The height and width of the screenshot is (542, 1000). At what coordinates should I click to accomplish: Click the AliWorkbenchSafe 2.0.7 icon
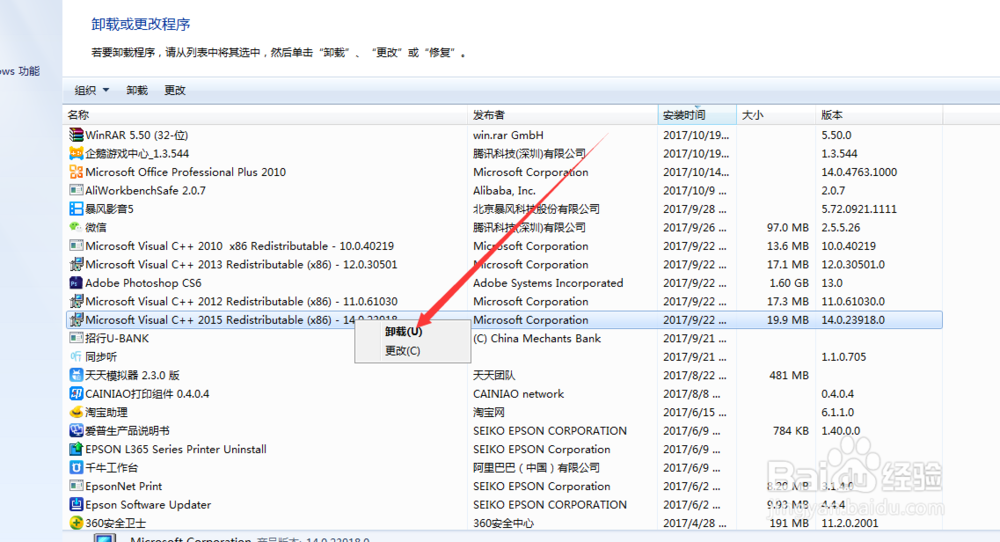tap(76, 190)
